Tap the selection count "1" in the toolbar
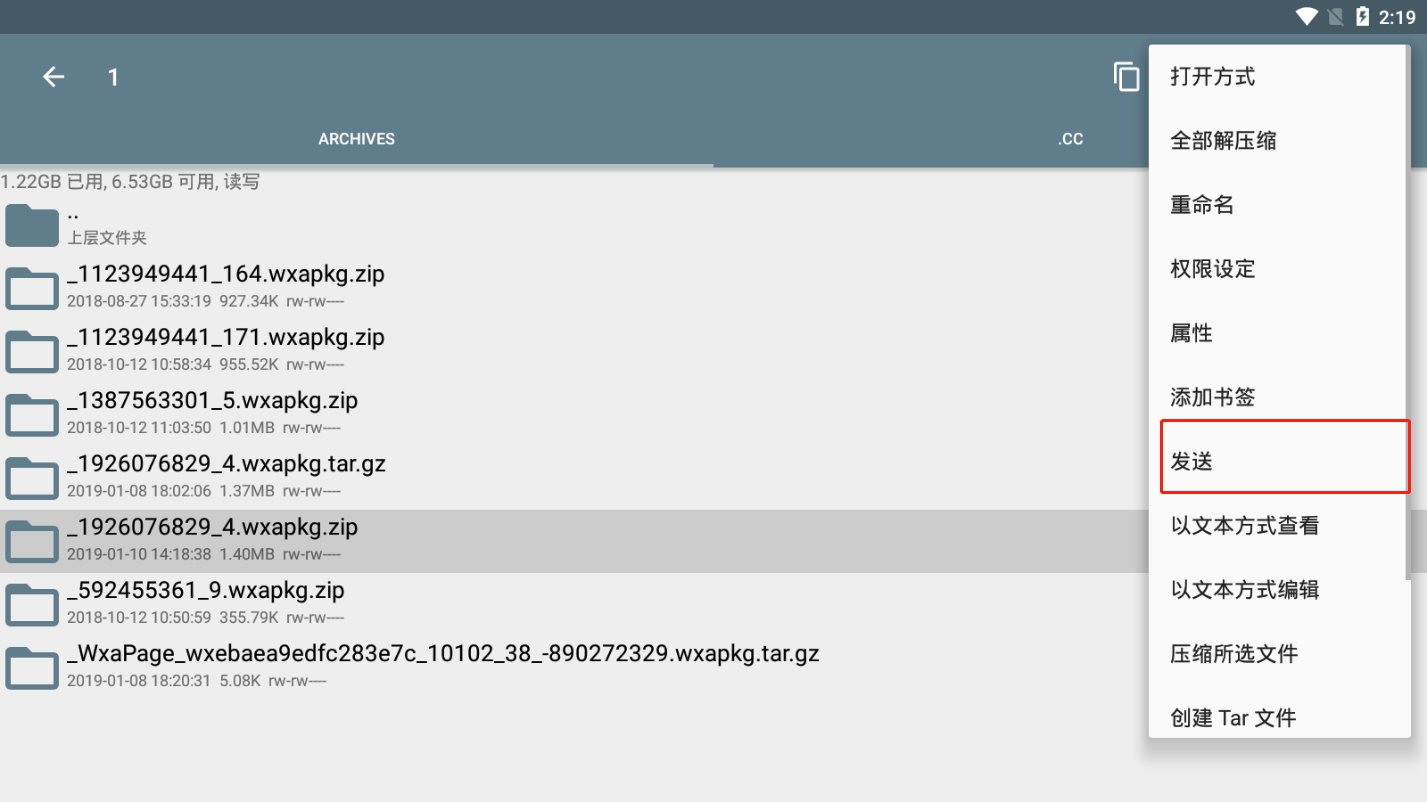The height and width of the screenshot is (802, 1427). point(113,77)
